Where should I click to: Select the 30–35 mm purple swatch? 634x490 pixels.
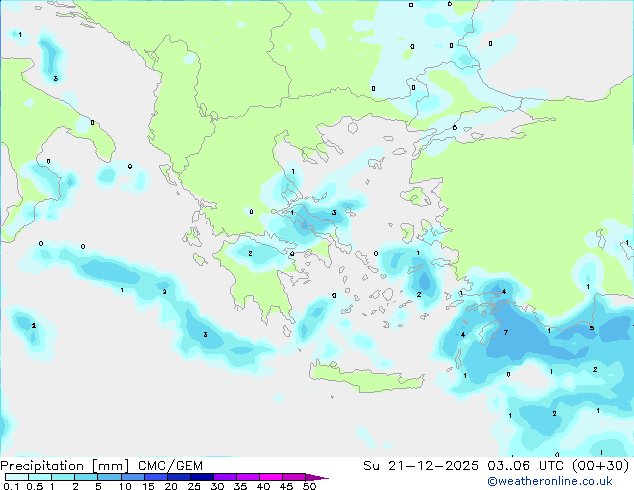tap(224, 477)
